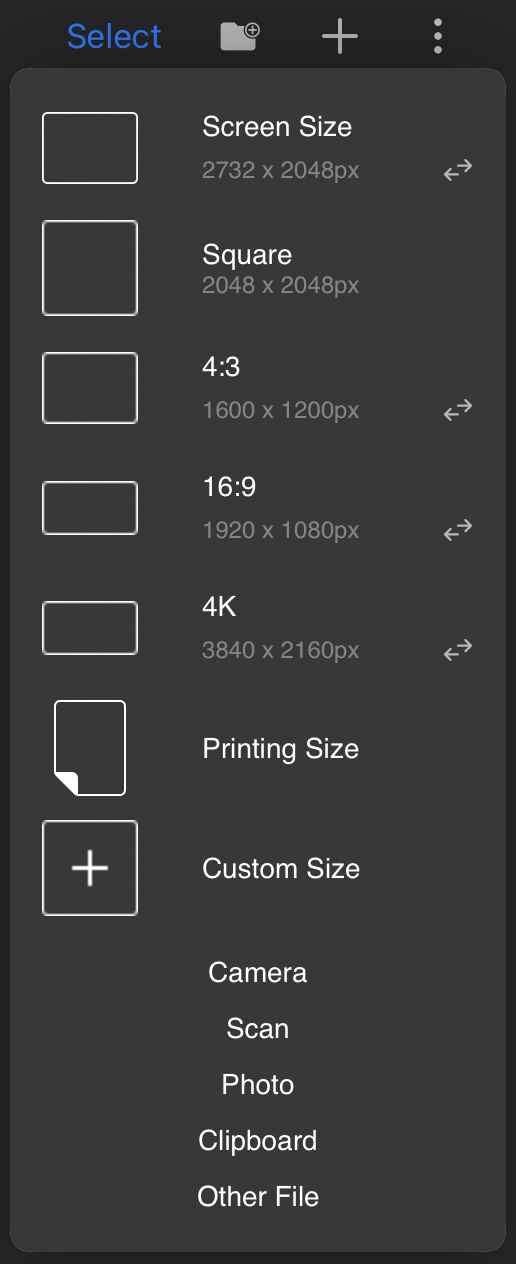516x1264 pixels.
Task: Select the 4K canvas thumbnail
Action: point(90,628)
